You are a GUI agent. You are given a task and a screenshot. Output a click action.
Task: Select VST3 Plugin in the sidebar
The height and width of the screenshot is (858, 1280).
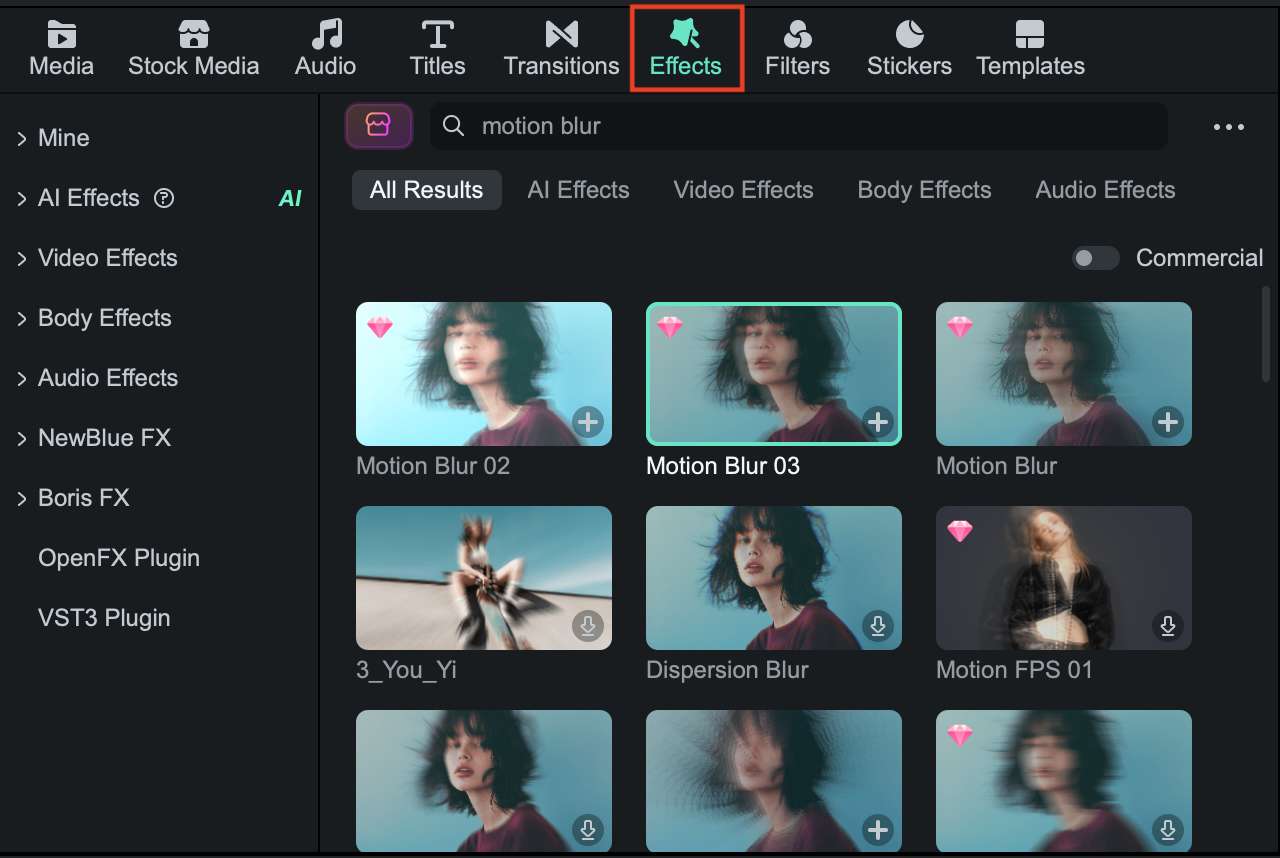104,618
